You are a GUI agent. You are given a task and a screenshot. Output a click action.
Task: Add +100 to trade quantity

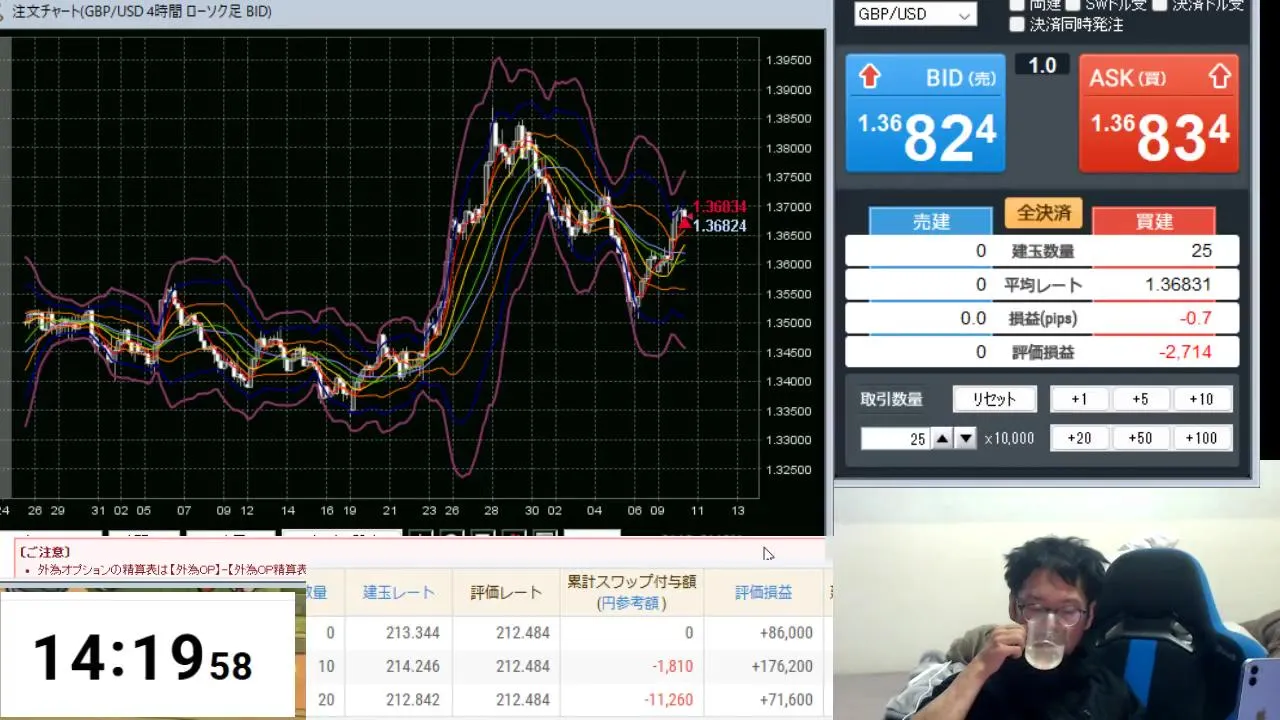[x=1201, y=438]
